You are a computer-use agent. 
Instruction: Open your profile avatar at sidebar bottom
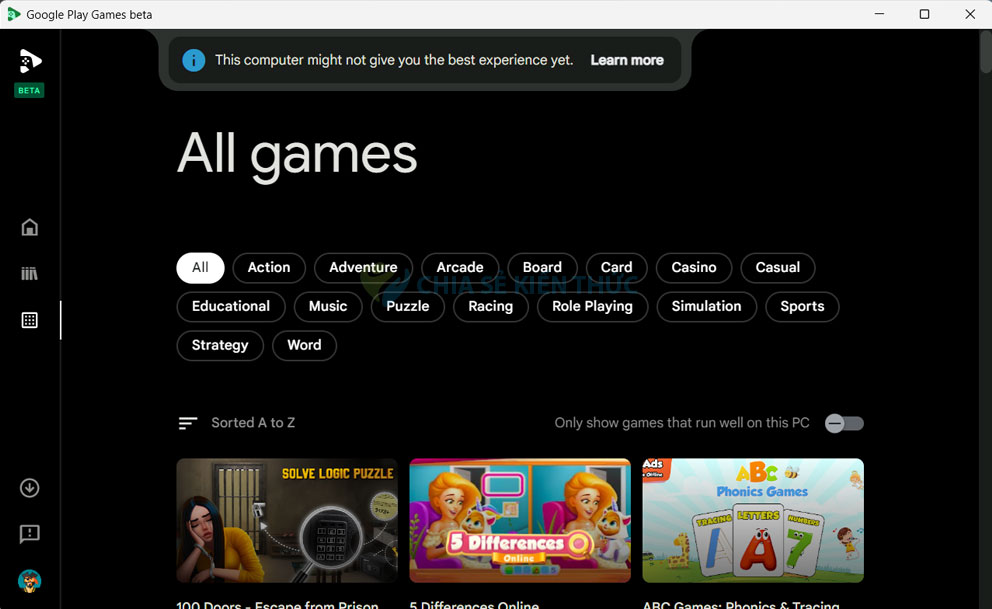[x=29, y=581]
